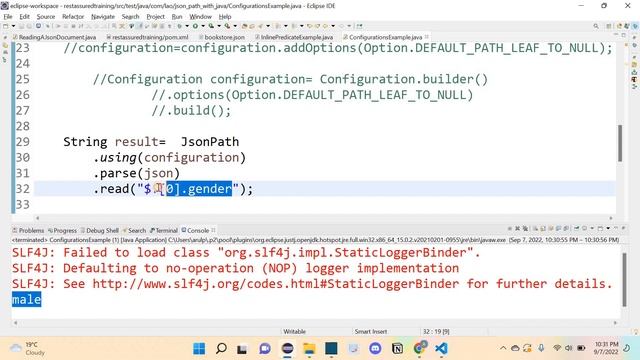Click the terminated ConfigurationsExample launch description
Screen dimensions: 640x360
[x=316, y=240]
